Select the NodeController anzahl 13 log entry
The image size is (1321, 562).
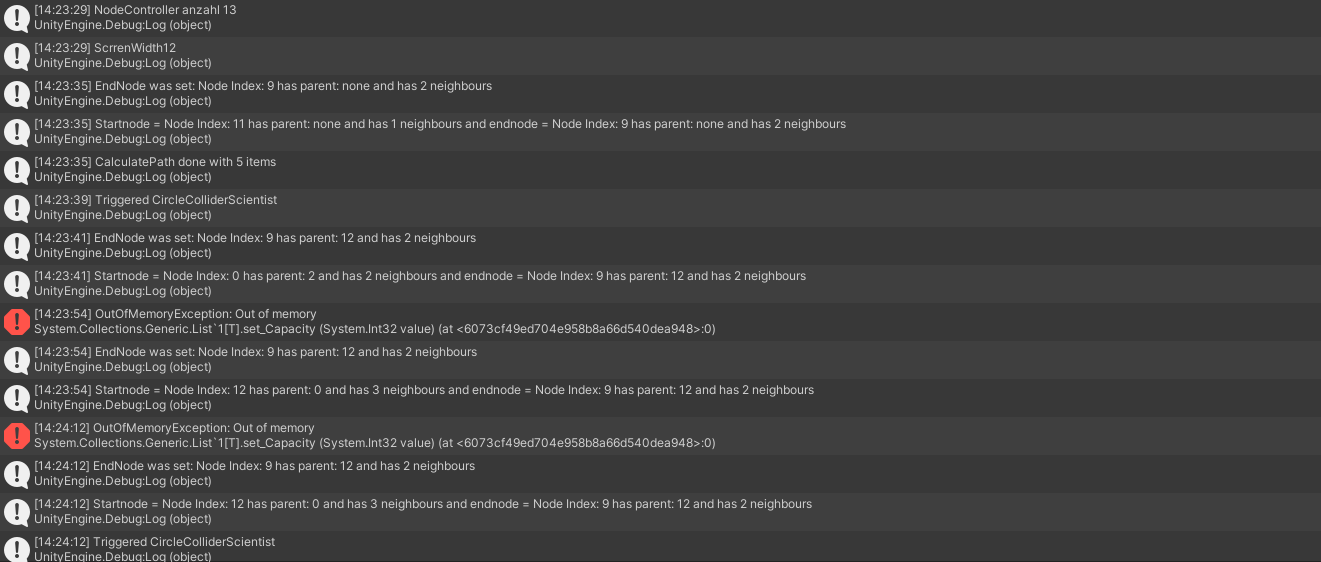(660, 18)
